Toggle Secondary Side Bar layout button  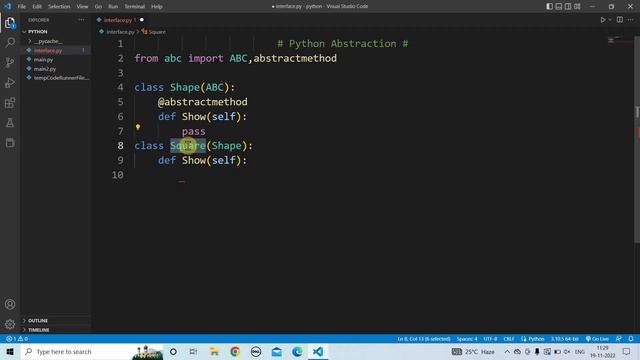click(x=568, y=6)
